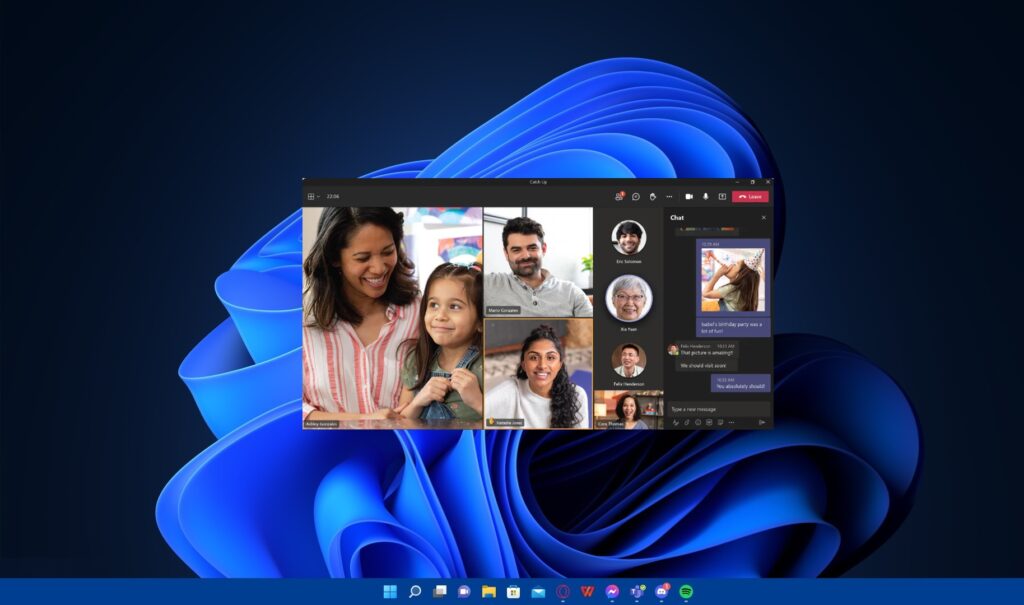Open Teams Chat from the taskbar

464,591
